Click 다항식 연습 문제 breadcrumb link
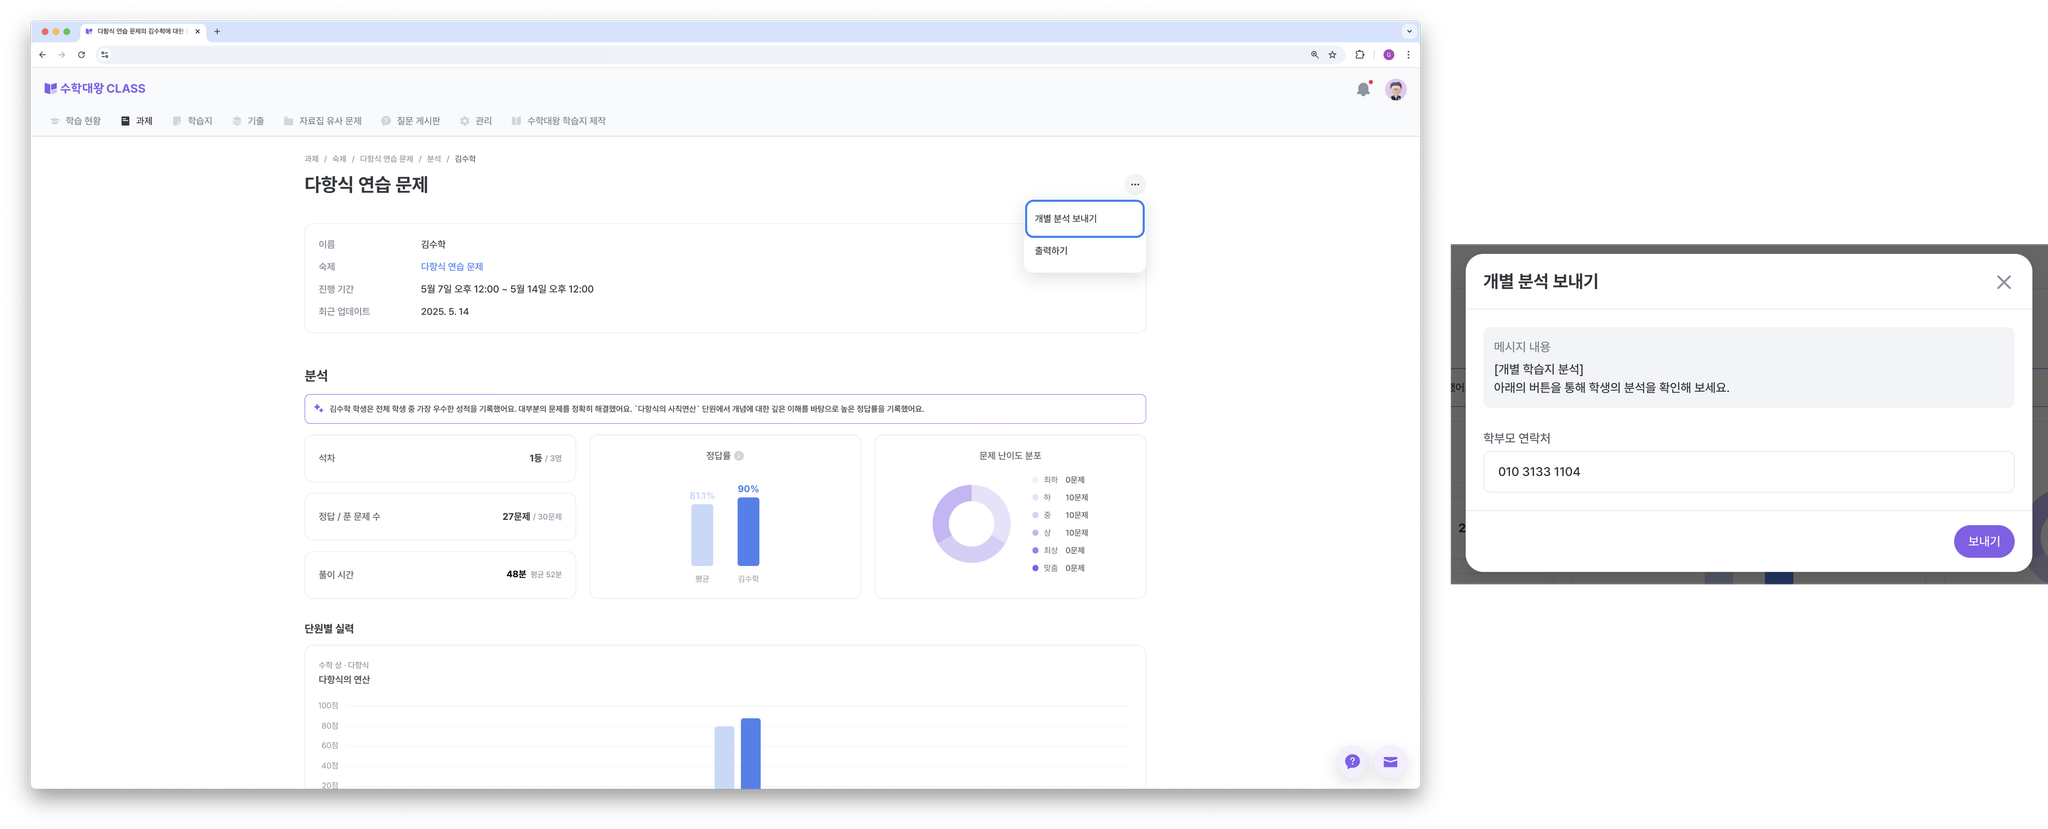The image size is (2048, 829). click(x=386, y=159)
